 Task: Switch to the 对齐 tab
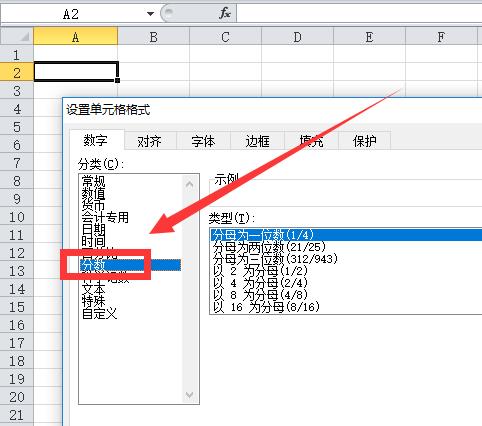tap(150, 141)
